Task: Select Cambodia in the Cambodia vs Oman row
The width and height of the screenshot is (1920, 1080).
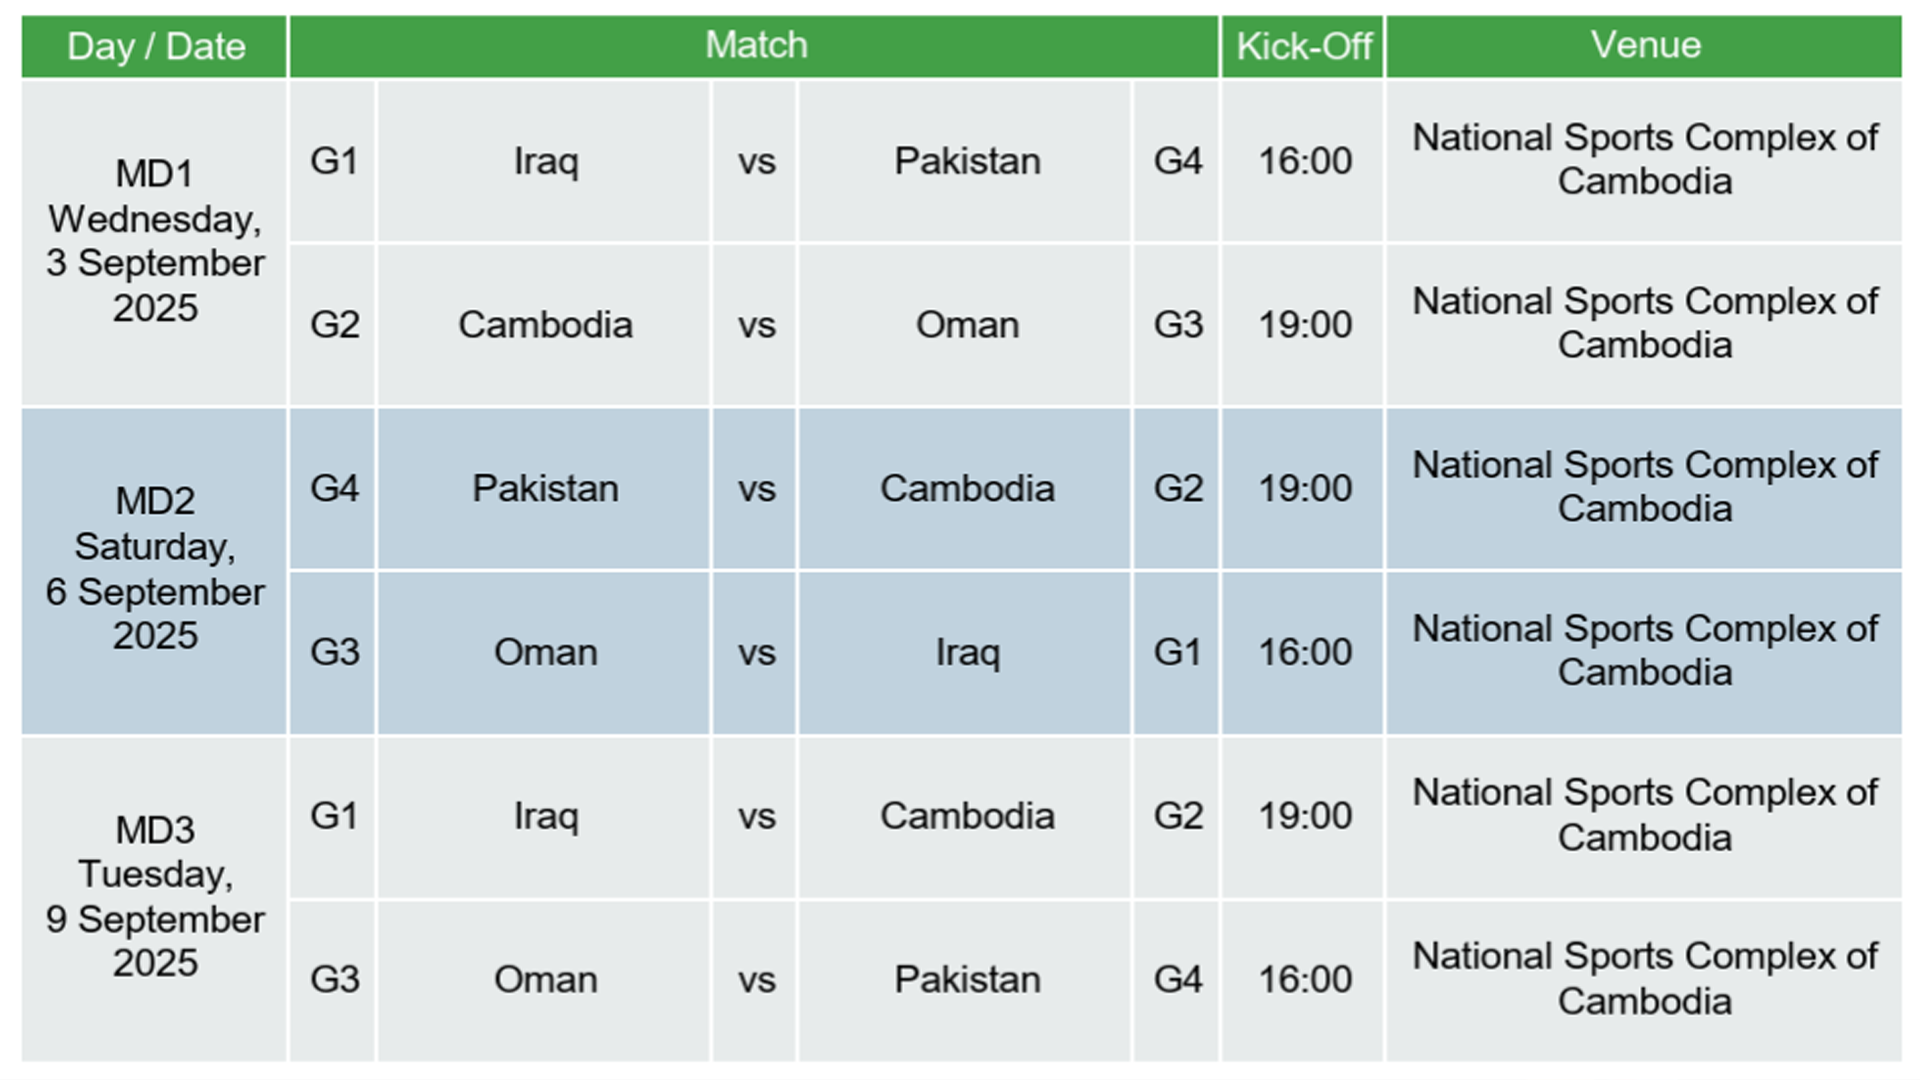Action: pos(545,325)
